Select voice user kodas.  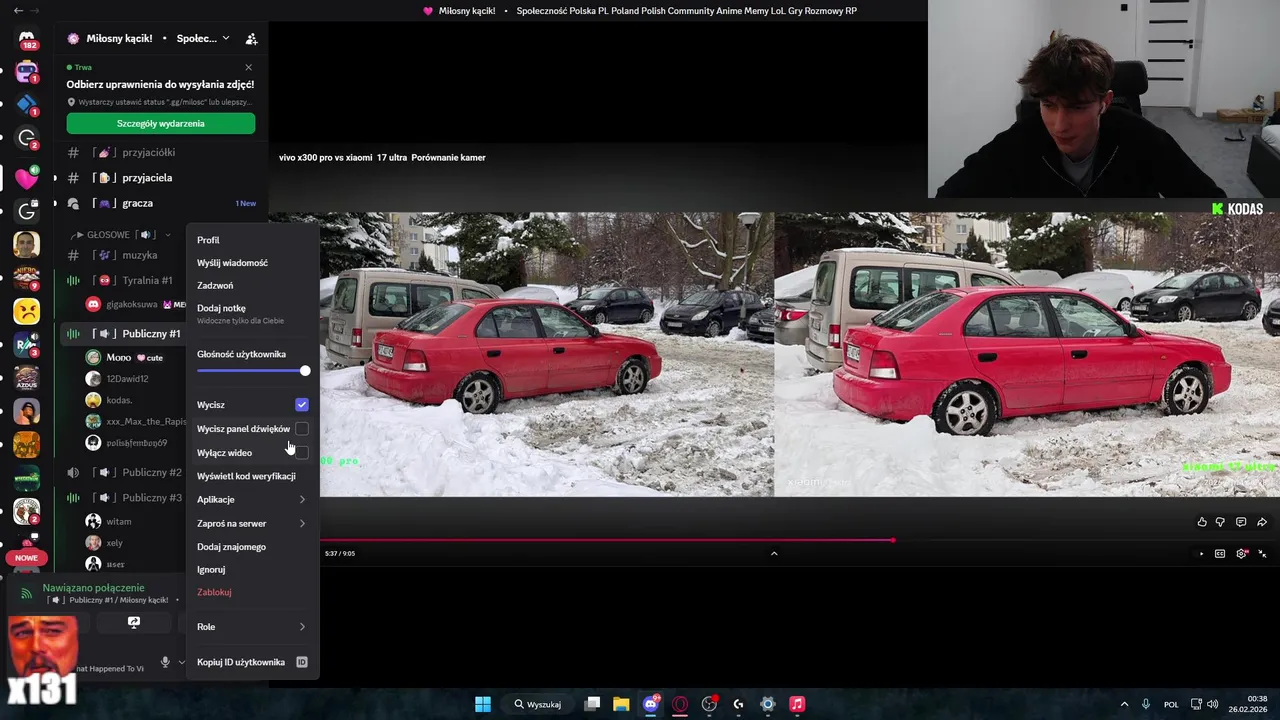point(119,400)
